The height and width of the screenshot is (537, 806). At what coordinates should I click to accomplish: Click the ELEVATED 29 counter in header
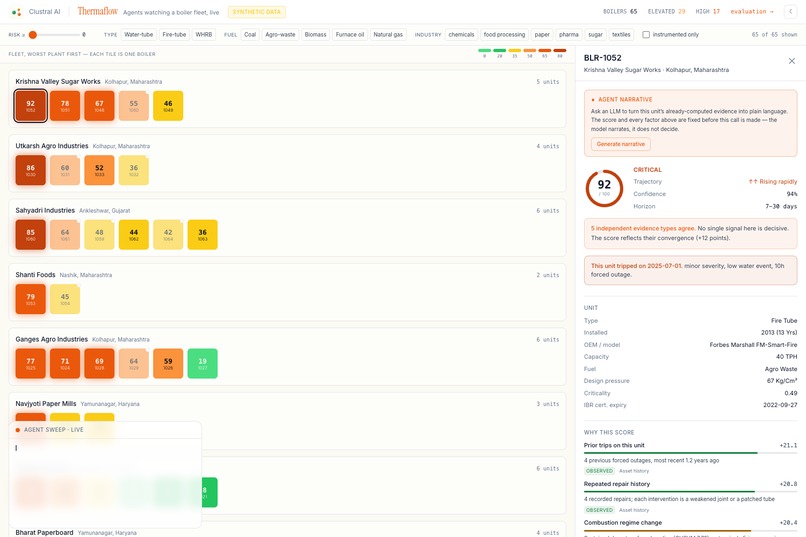tap(666, 11)
